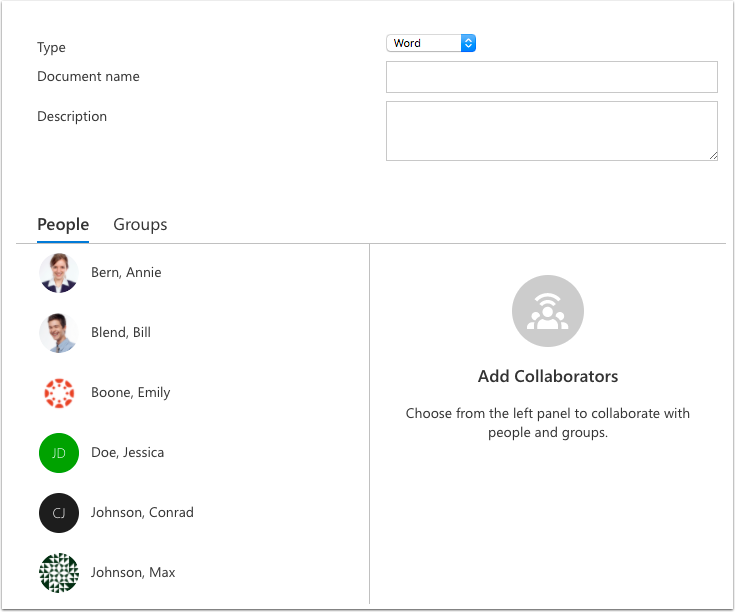735x612 pixels.
Task: Click Max Johnson's green patterned avatar
Action: tap(59, 573)
